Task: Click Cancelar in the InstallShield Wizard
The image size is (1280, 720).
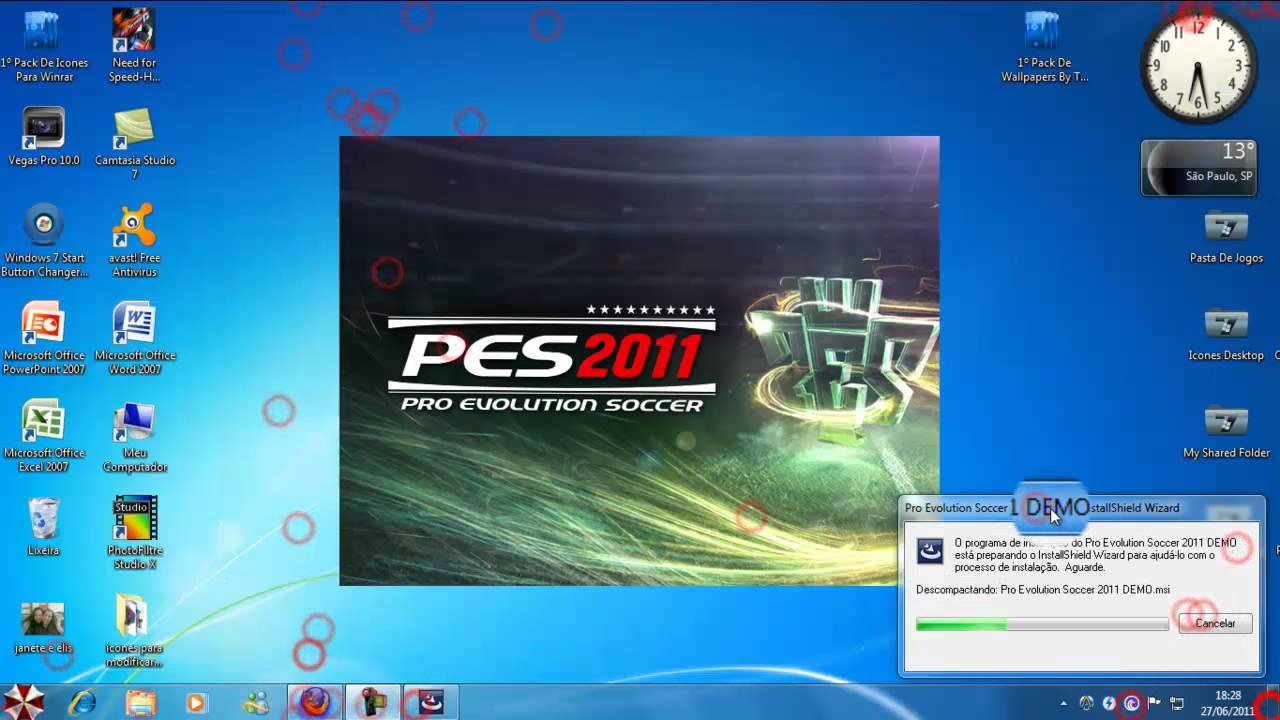Action: pyautogui.click(x=1215, y=623)
